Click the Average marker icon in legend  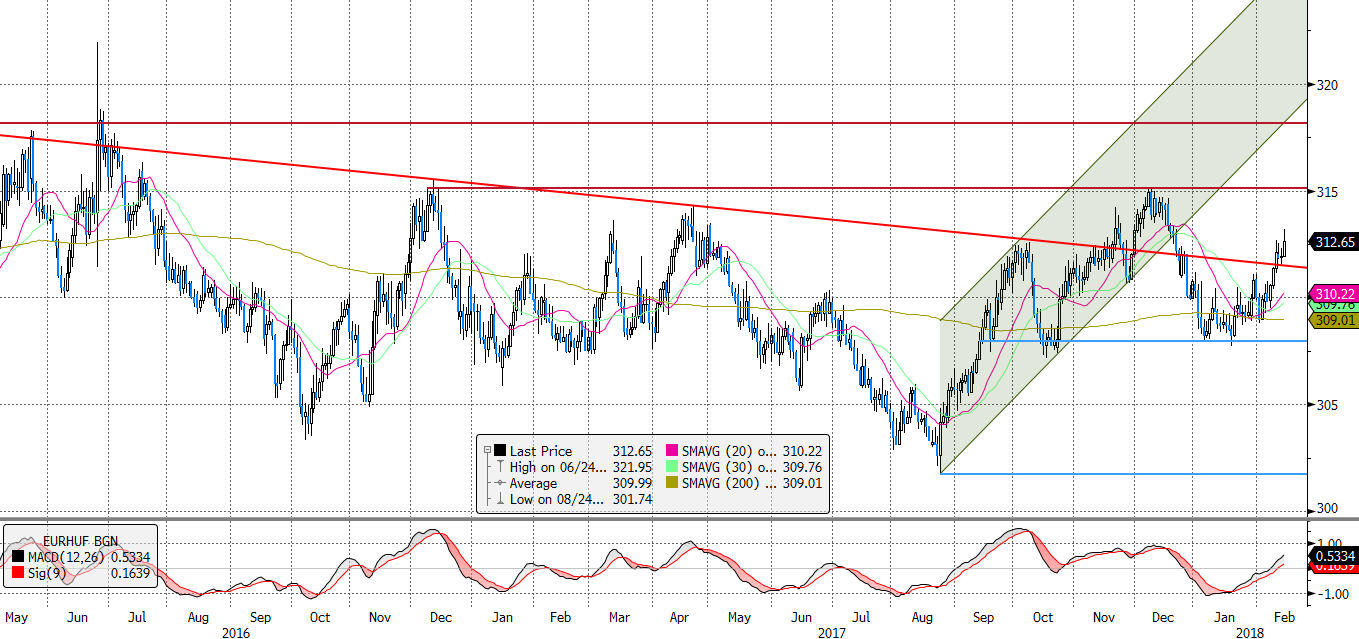(x=499, y=483)
